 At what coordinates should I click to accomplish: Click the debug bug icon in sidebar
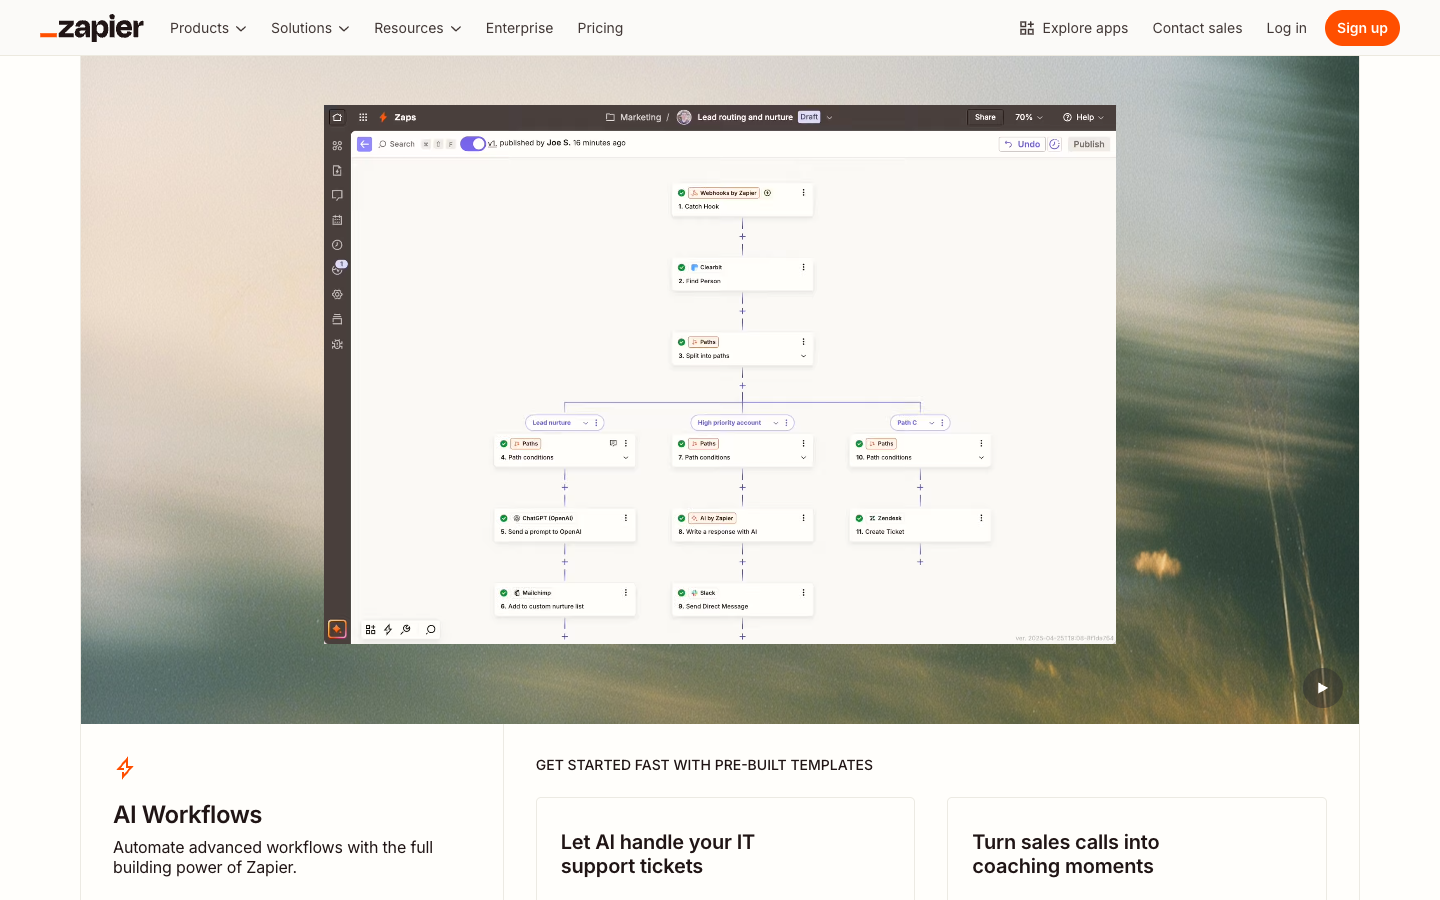[337, 344]
